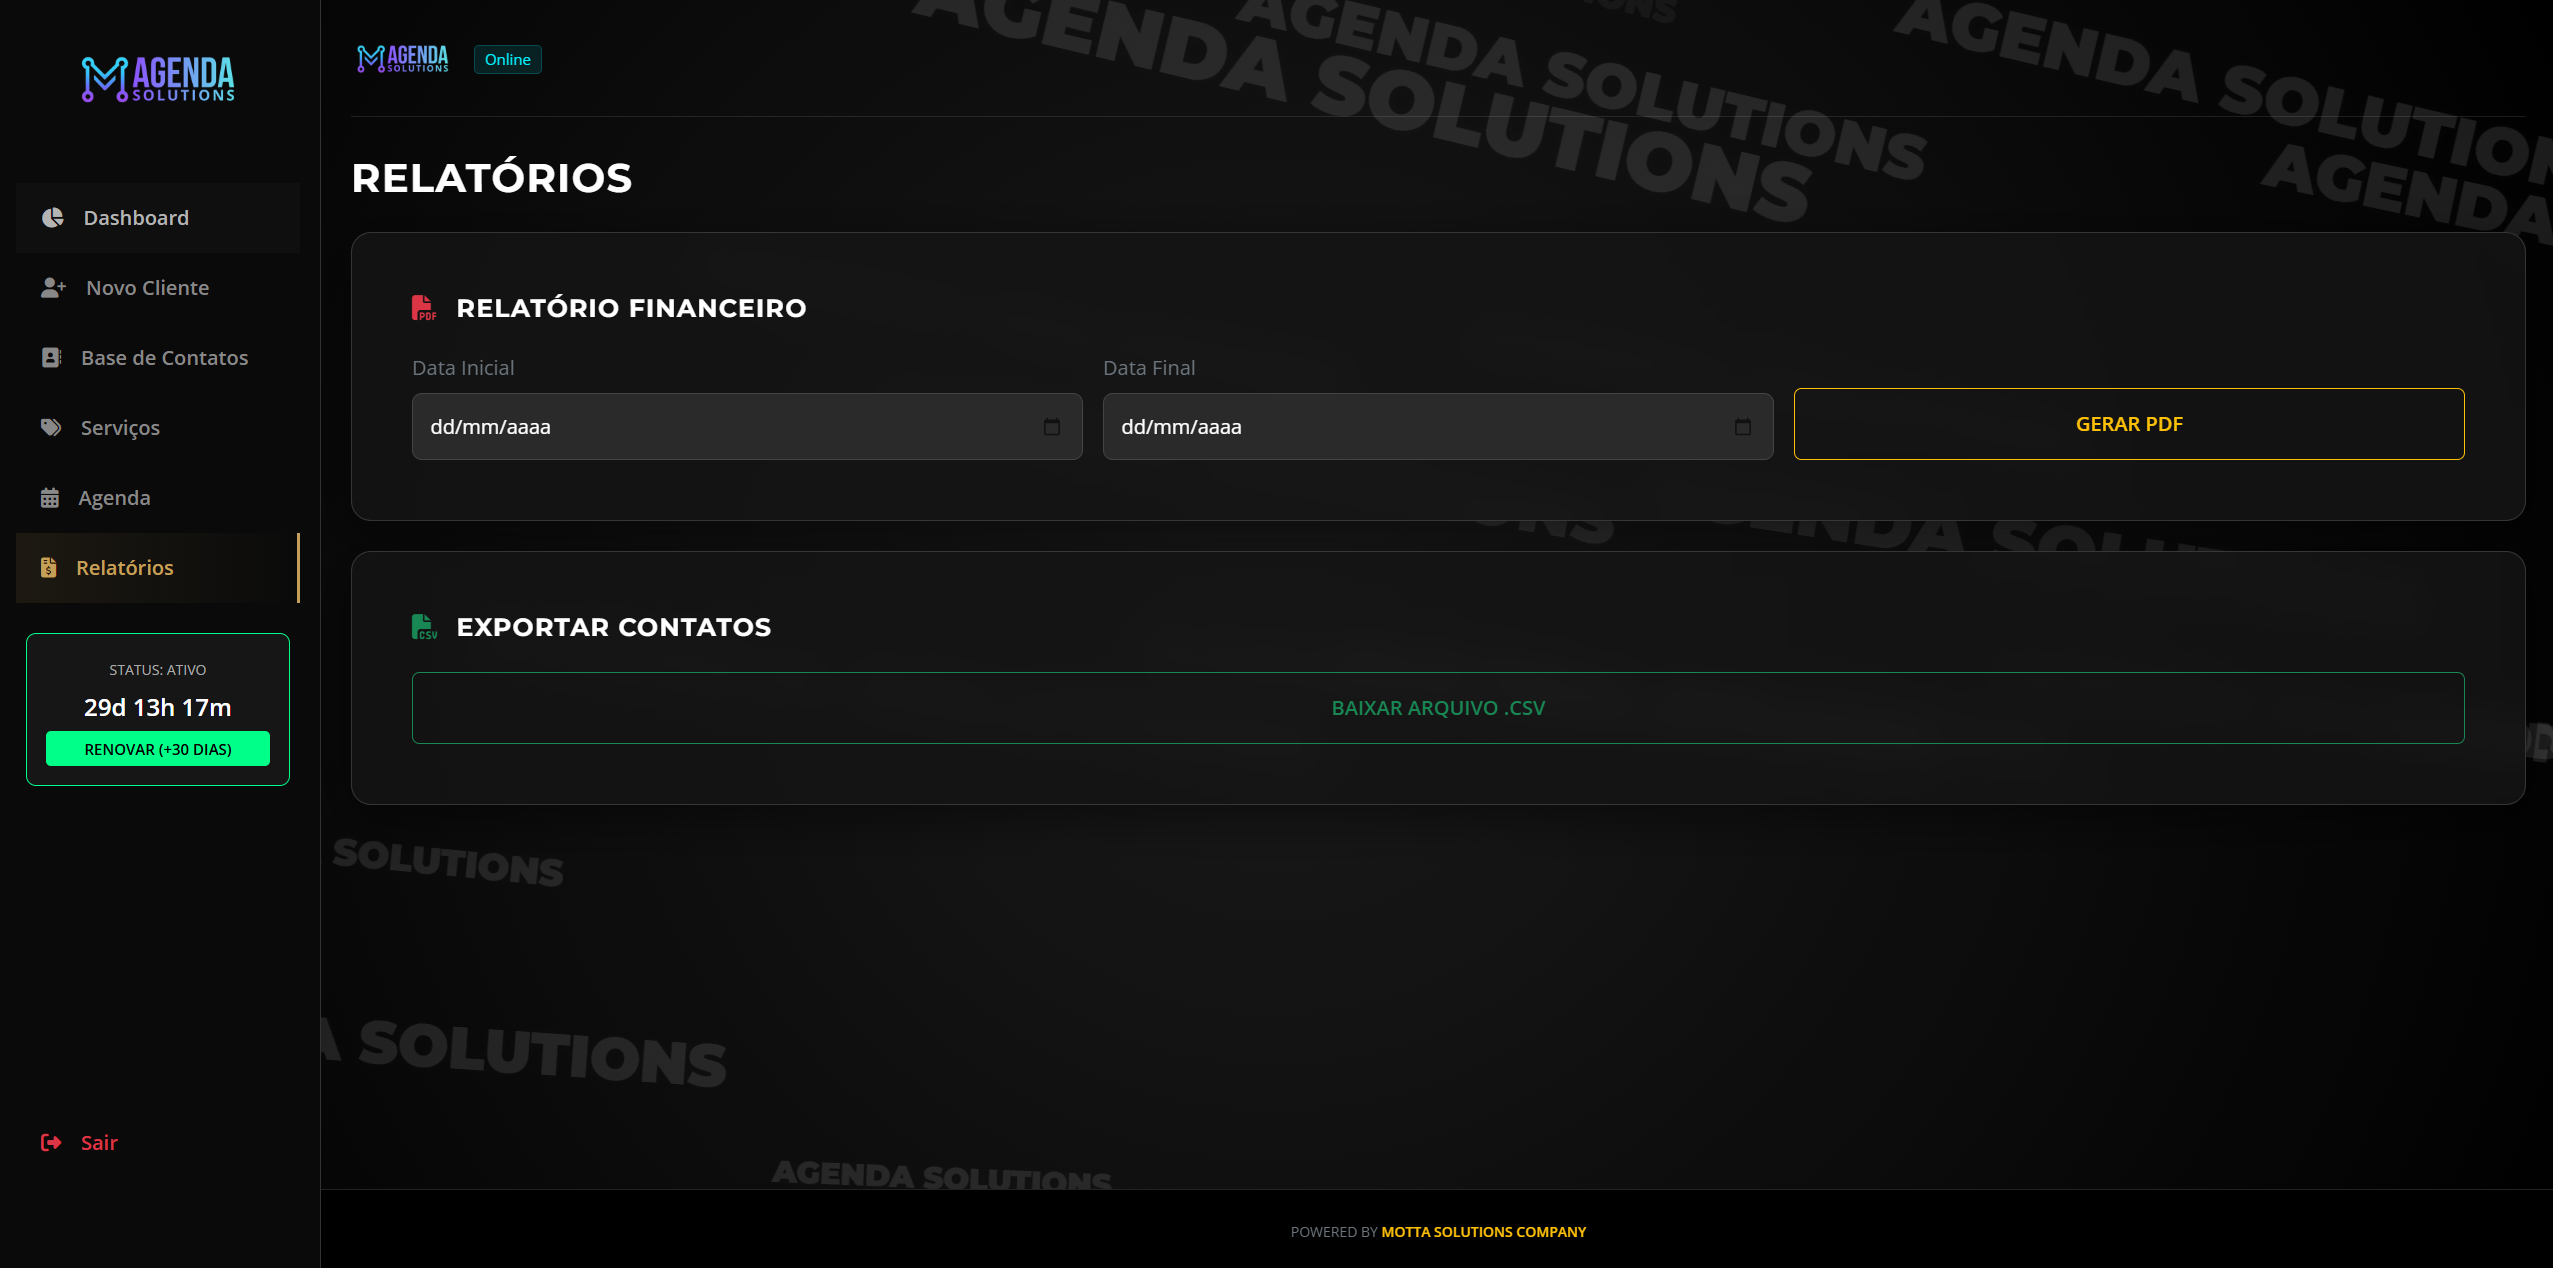This screenshot has width=2553, height=1268.
Task: Click the Agenda calendar icon in sidebar
Action: point(50,498)
